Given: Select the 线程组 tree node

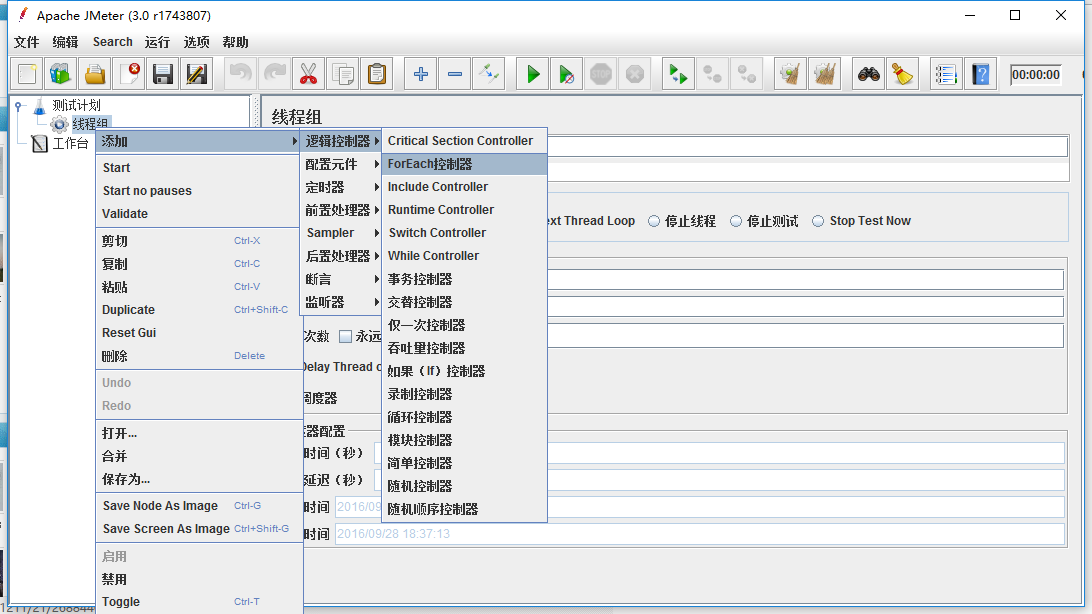Looking at the screenshot, I should pos(91,124).
